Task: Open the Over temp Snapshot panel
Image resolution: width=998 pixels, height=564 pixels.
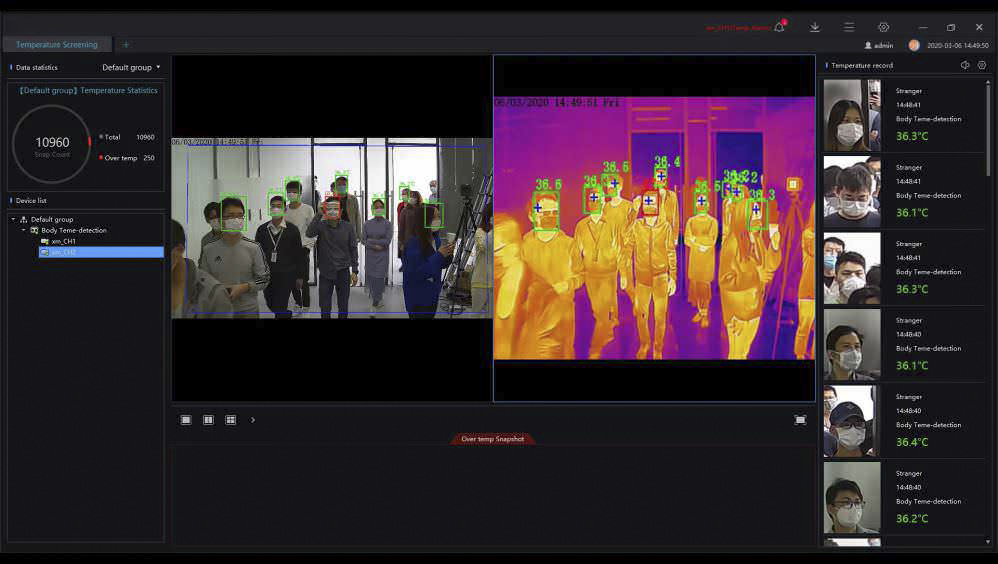Action: [x=493, y=439]
